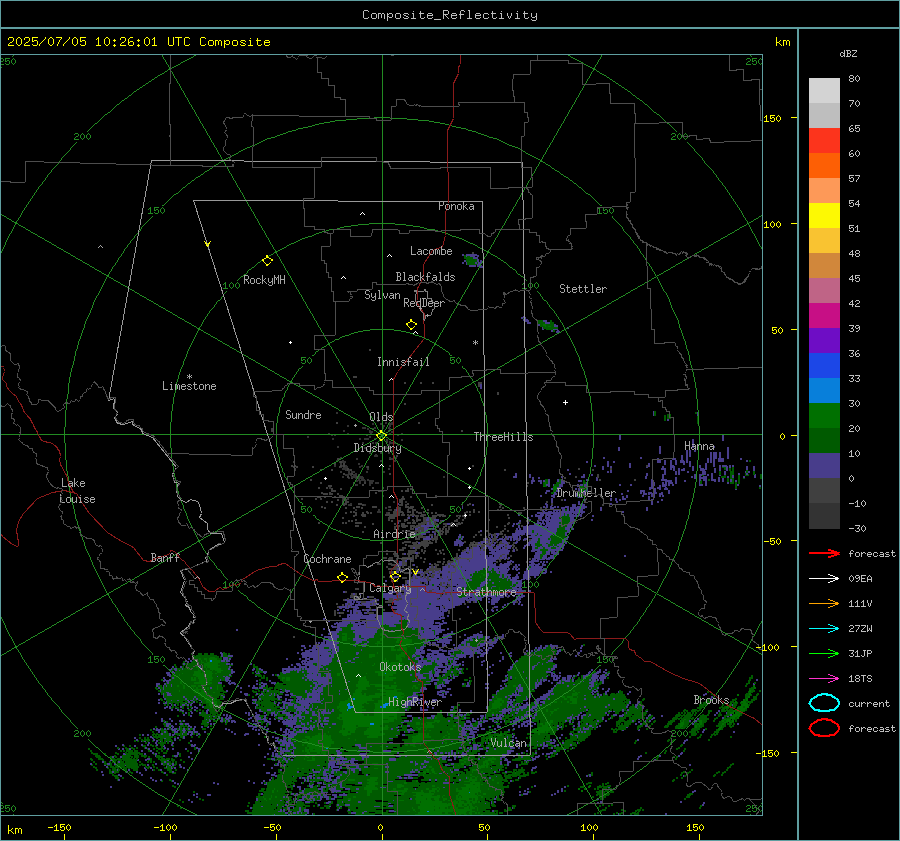The width and height of the screenshot is (900, 841).
Task: Click the Brooks city label
Action: pyautogui.click(x=711, y=700)
